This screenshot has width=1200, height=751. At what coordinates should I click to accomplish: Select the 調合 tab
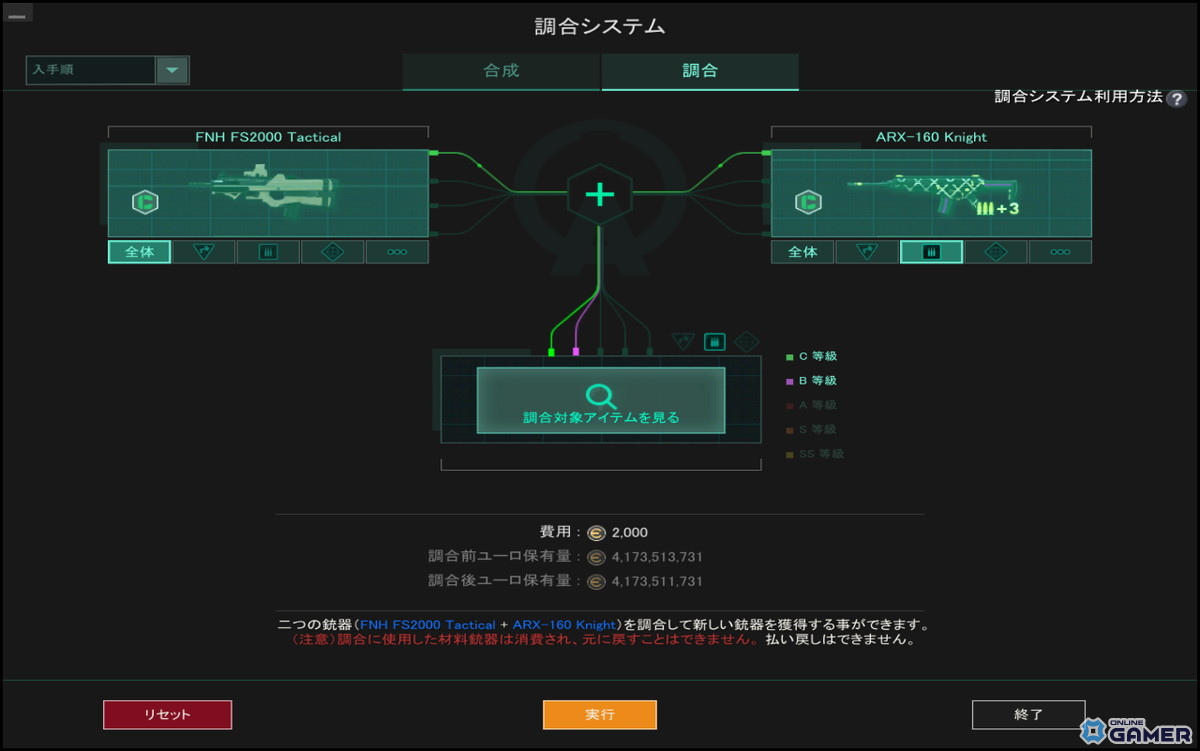[x=699, y=72]
